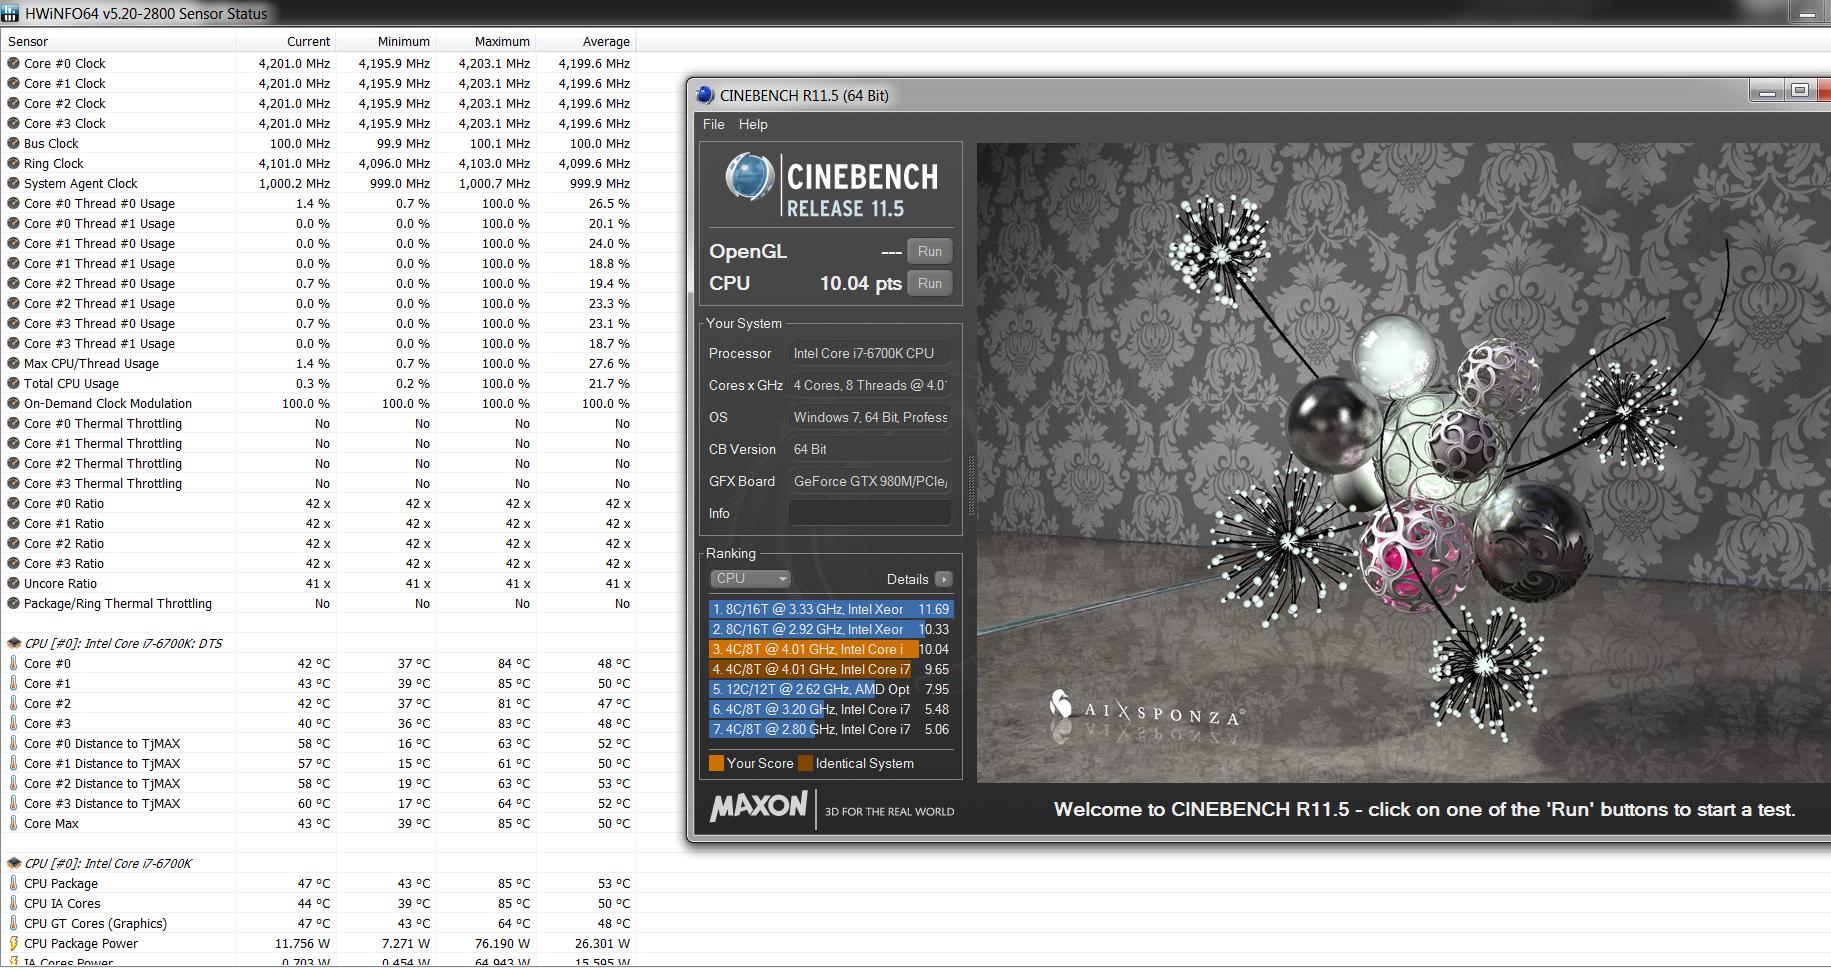Click the AIXSPONZA logo in render view

[x=1146, y=709]
